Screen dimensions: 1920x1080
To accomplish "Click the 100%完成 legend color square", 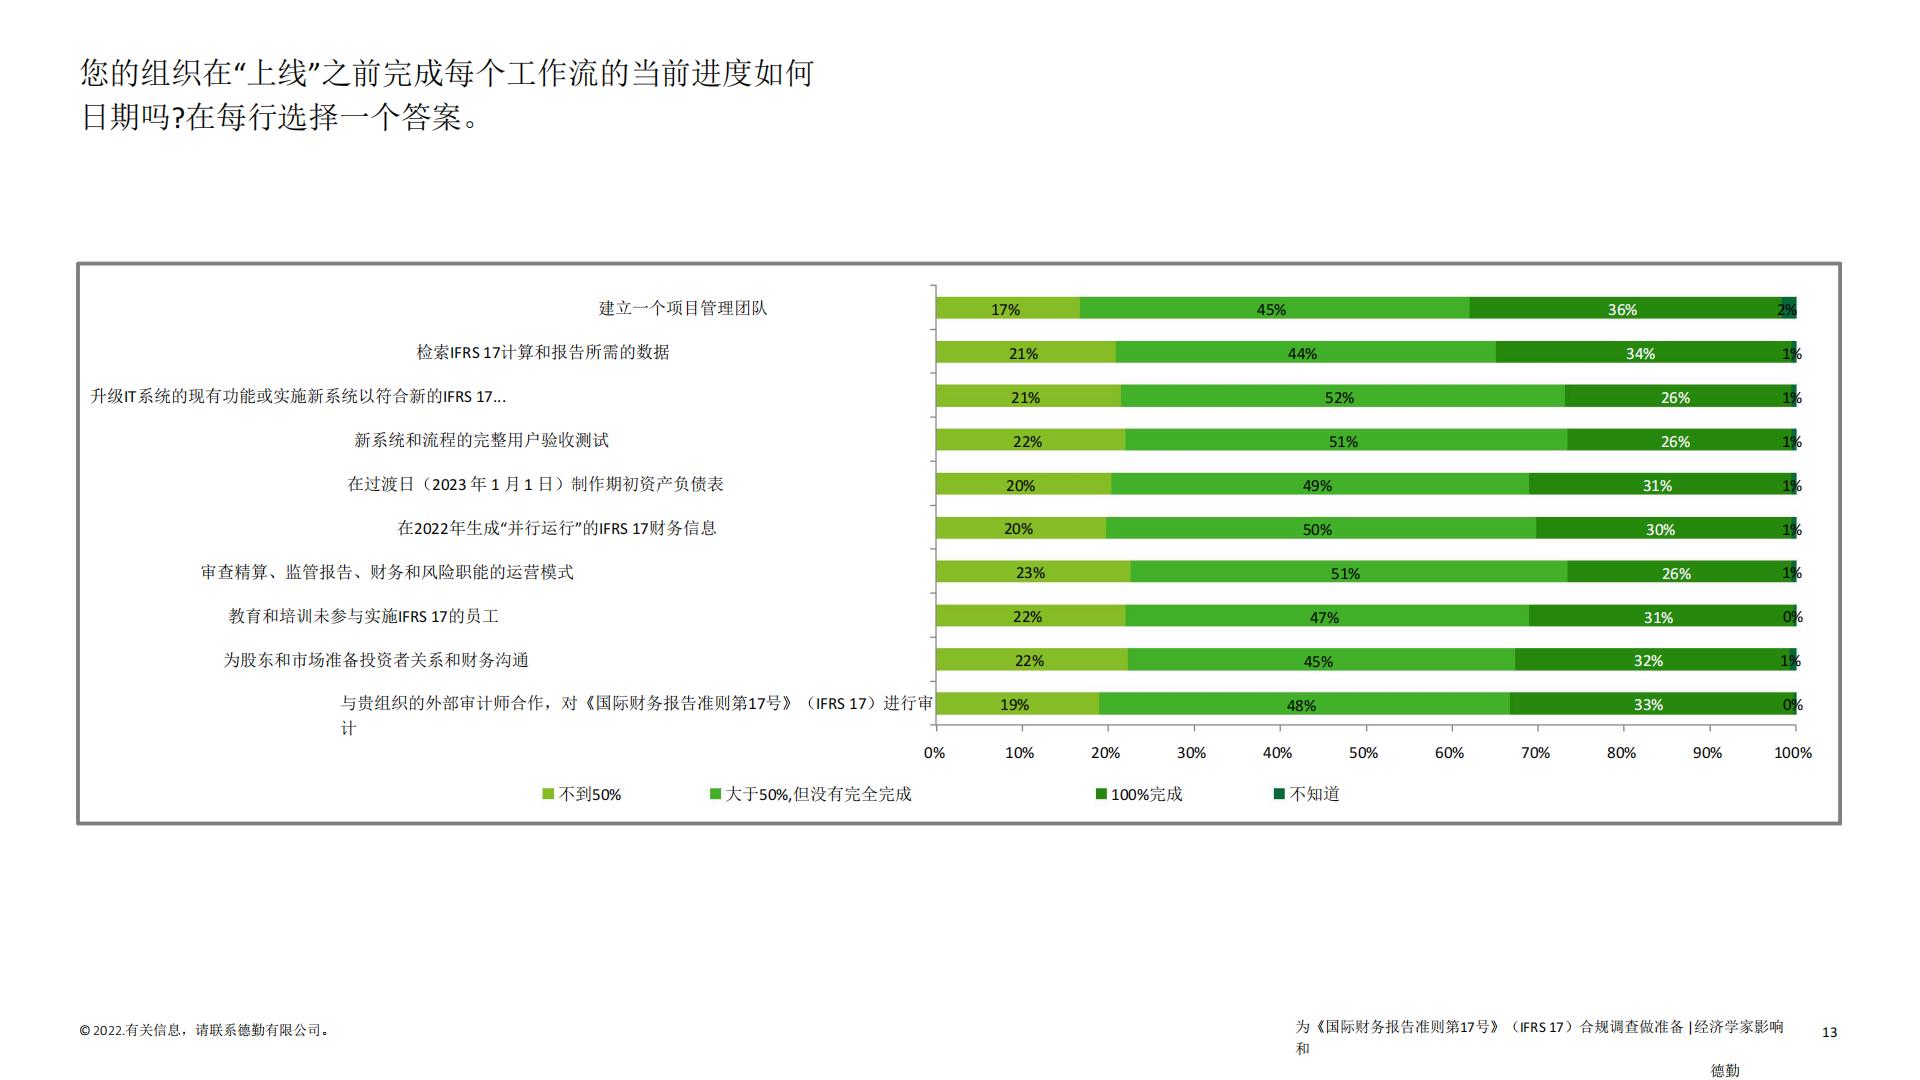I will 1101,794.
